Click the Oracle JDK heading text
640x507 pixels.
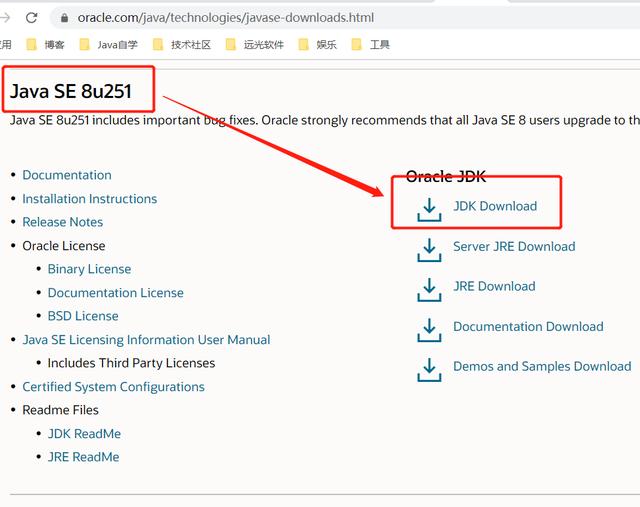(446, 176)
